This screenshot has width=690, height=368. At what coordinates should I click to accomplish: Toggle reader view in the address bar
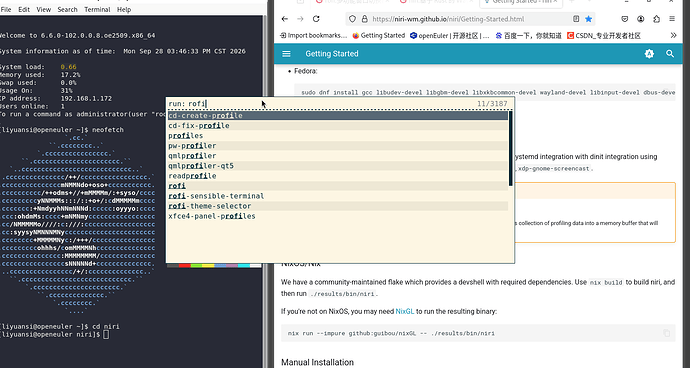pos(576,19)
